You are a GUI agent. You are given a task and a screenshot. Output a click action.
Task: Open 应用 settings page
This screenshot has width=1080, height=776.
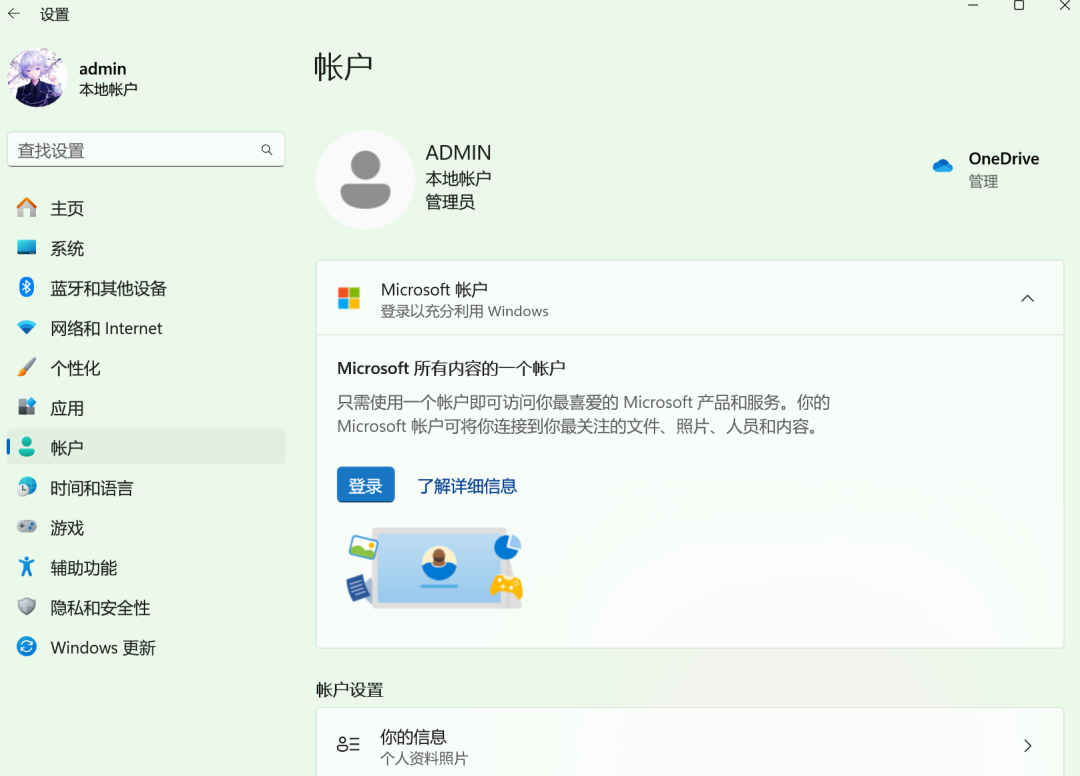tap(145, 408)
